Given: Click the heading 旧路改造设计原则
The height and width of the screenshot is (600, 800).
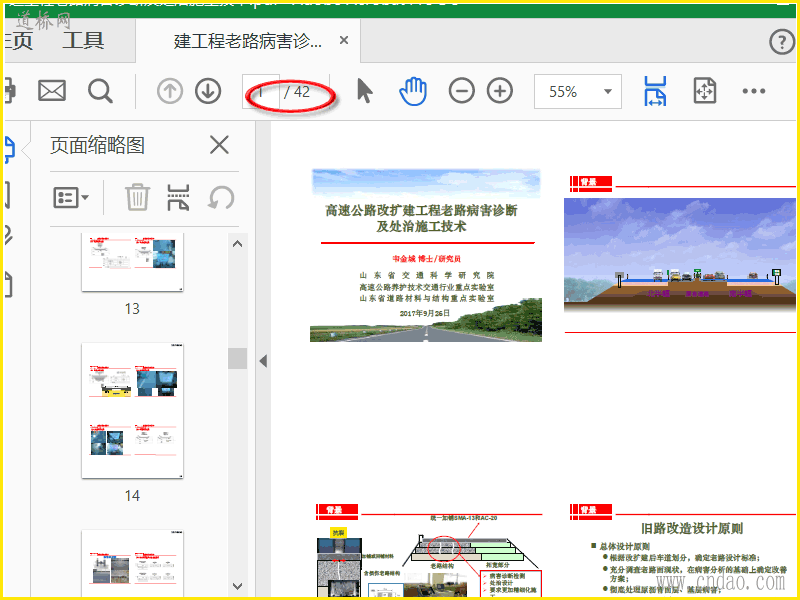Looking at the screenshot, I should [692, 529].
